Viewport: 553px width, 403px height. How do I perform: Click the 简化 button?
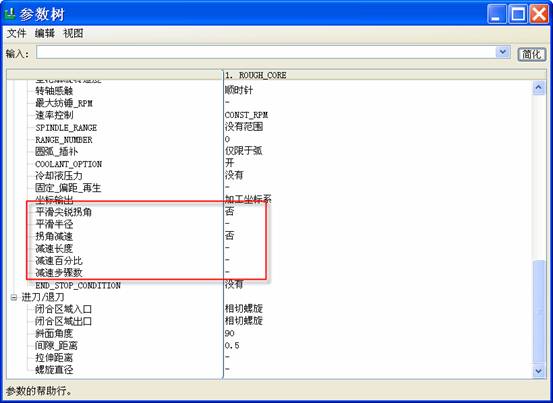pos(531,54)
